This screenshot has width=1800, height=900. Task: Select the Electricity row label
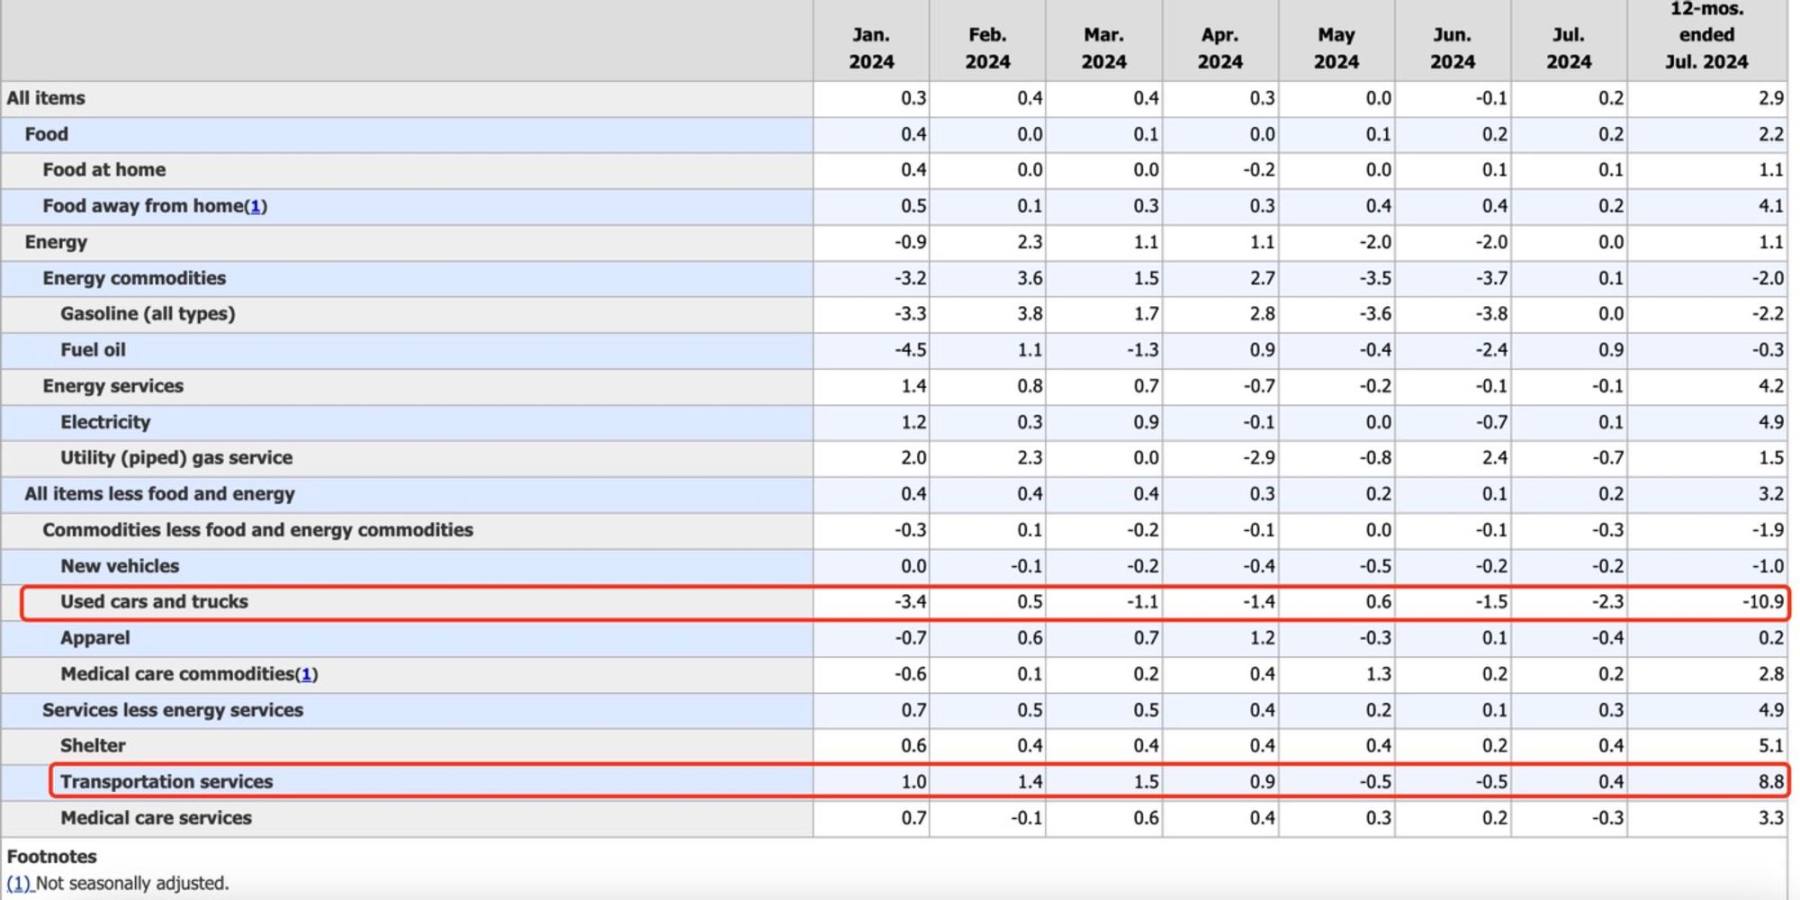105,422
